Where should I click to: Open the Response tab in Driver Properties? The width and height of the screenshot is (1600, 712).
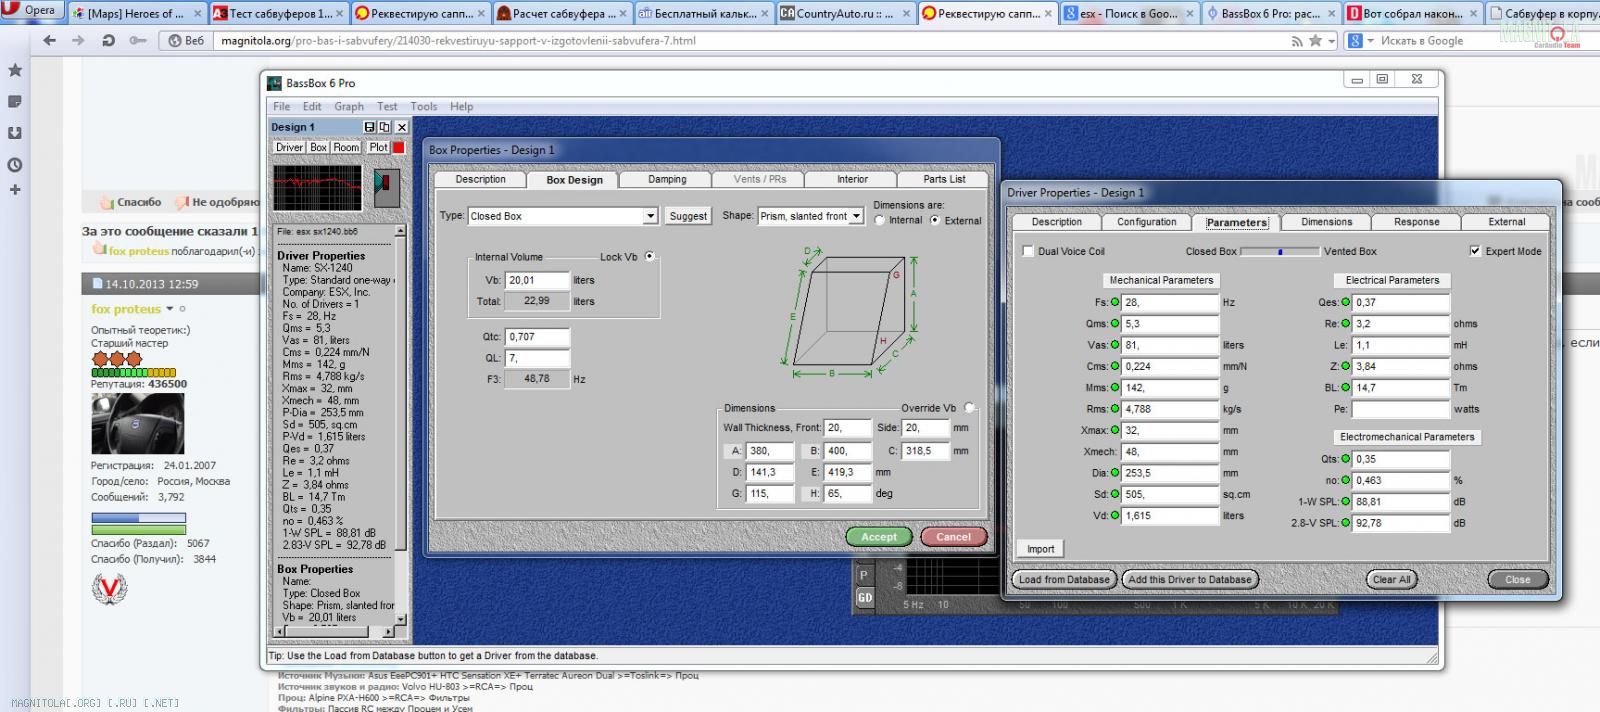pos(1417,222)
